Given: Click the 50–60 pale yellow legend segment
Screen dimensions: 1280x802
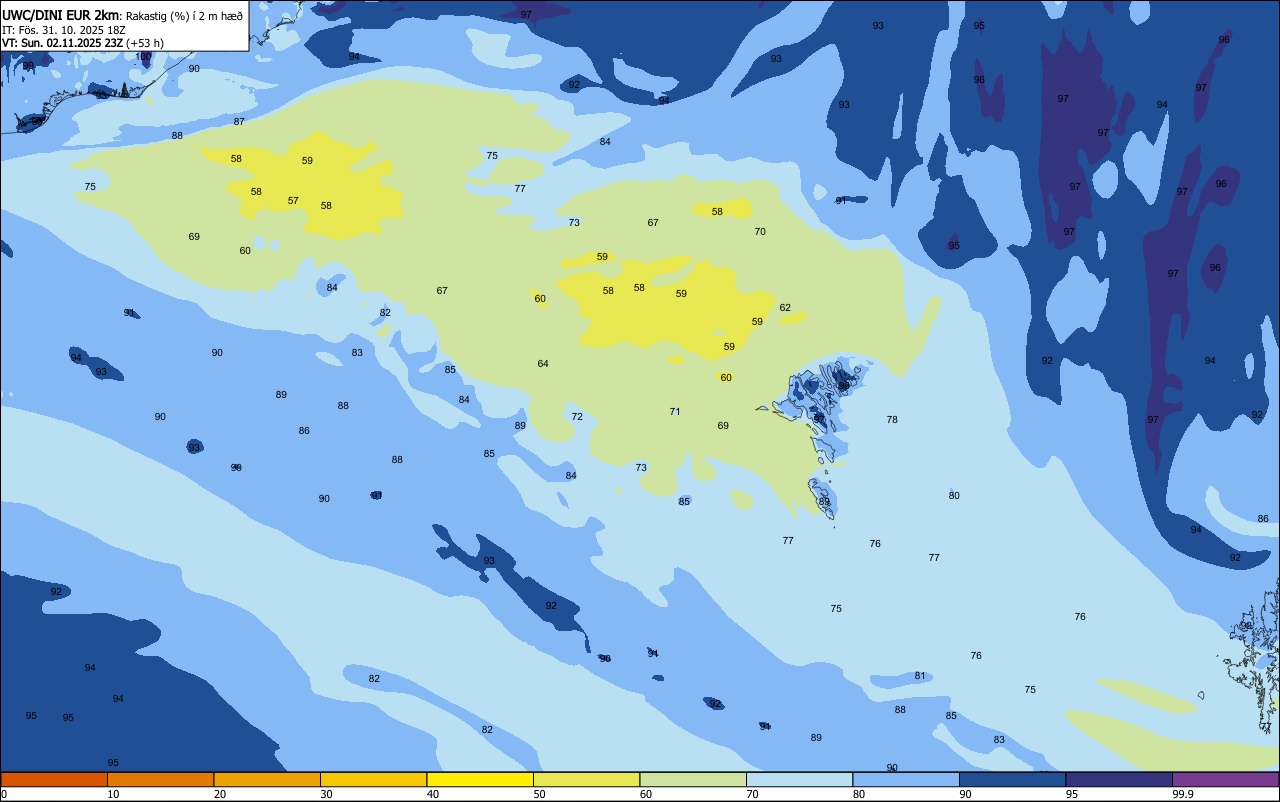Looking at the screenshot, I should pyautogui.click(x=586, y=779).
